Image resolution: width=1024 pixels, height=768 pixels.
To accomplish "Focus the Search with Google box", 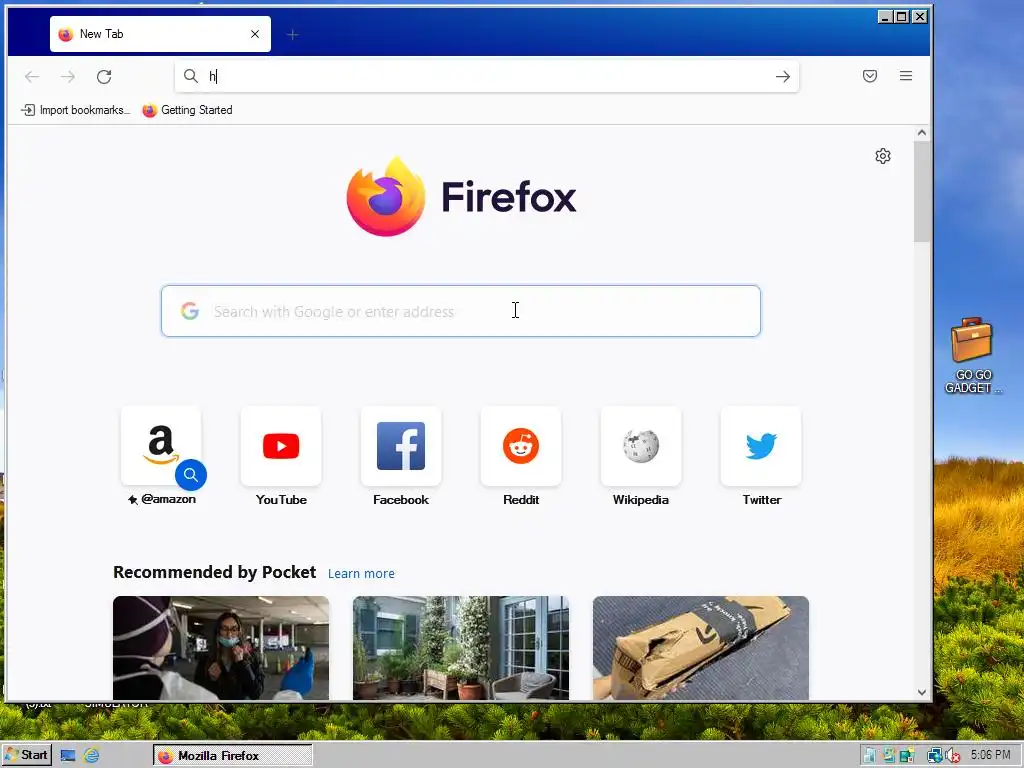I will coord(461,311).
